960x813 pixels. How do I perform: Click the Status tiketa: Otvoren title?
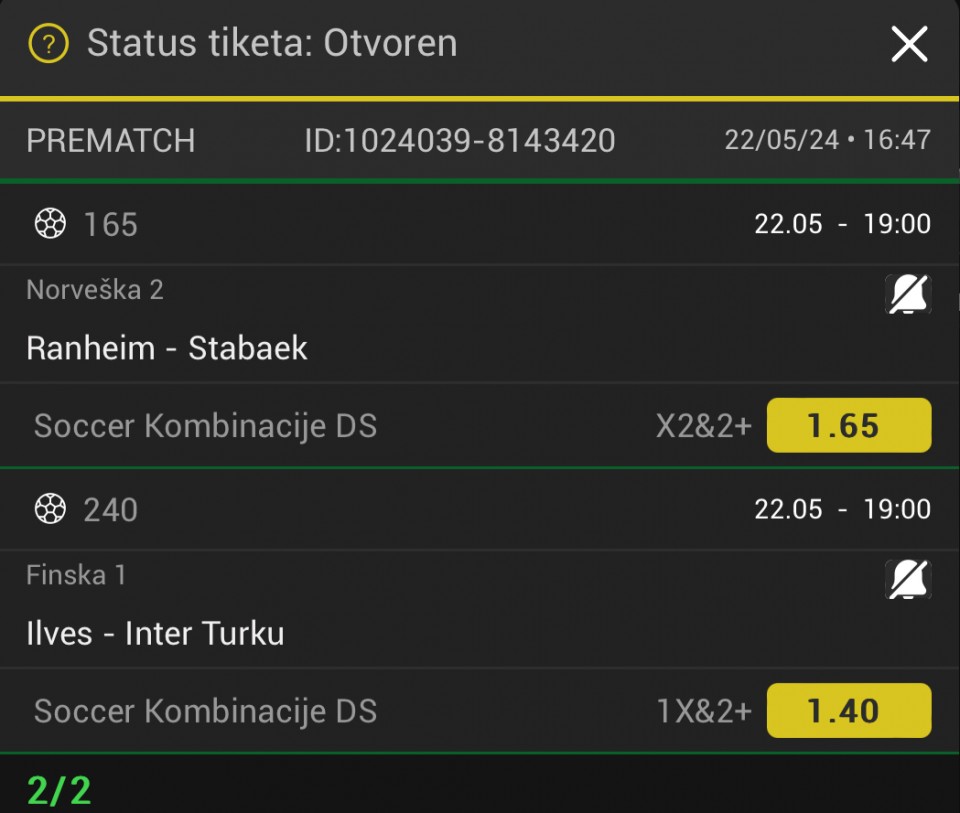tap(272, 44)
